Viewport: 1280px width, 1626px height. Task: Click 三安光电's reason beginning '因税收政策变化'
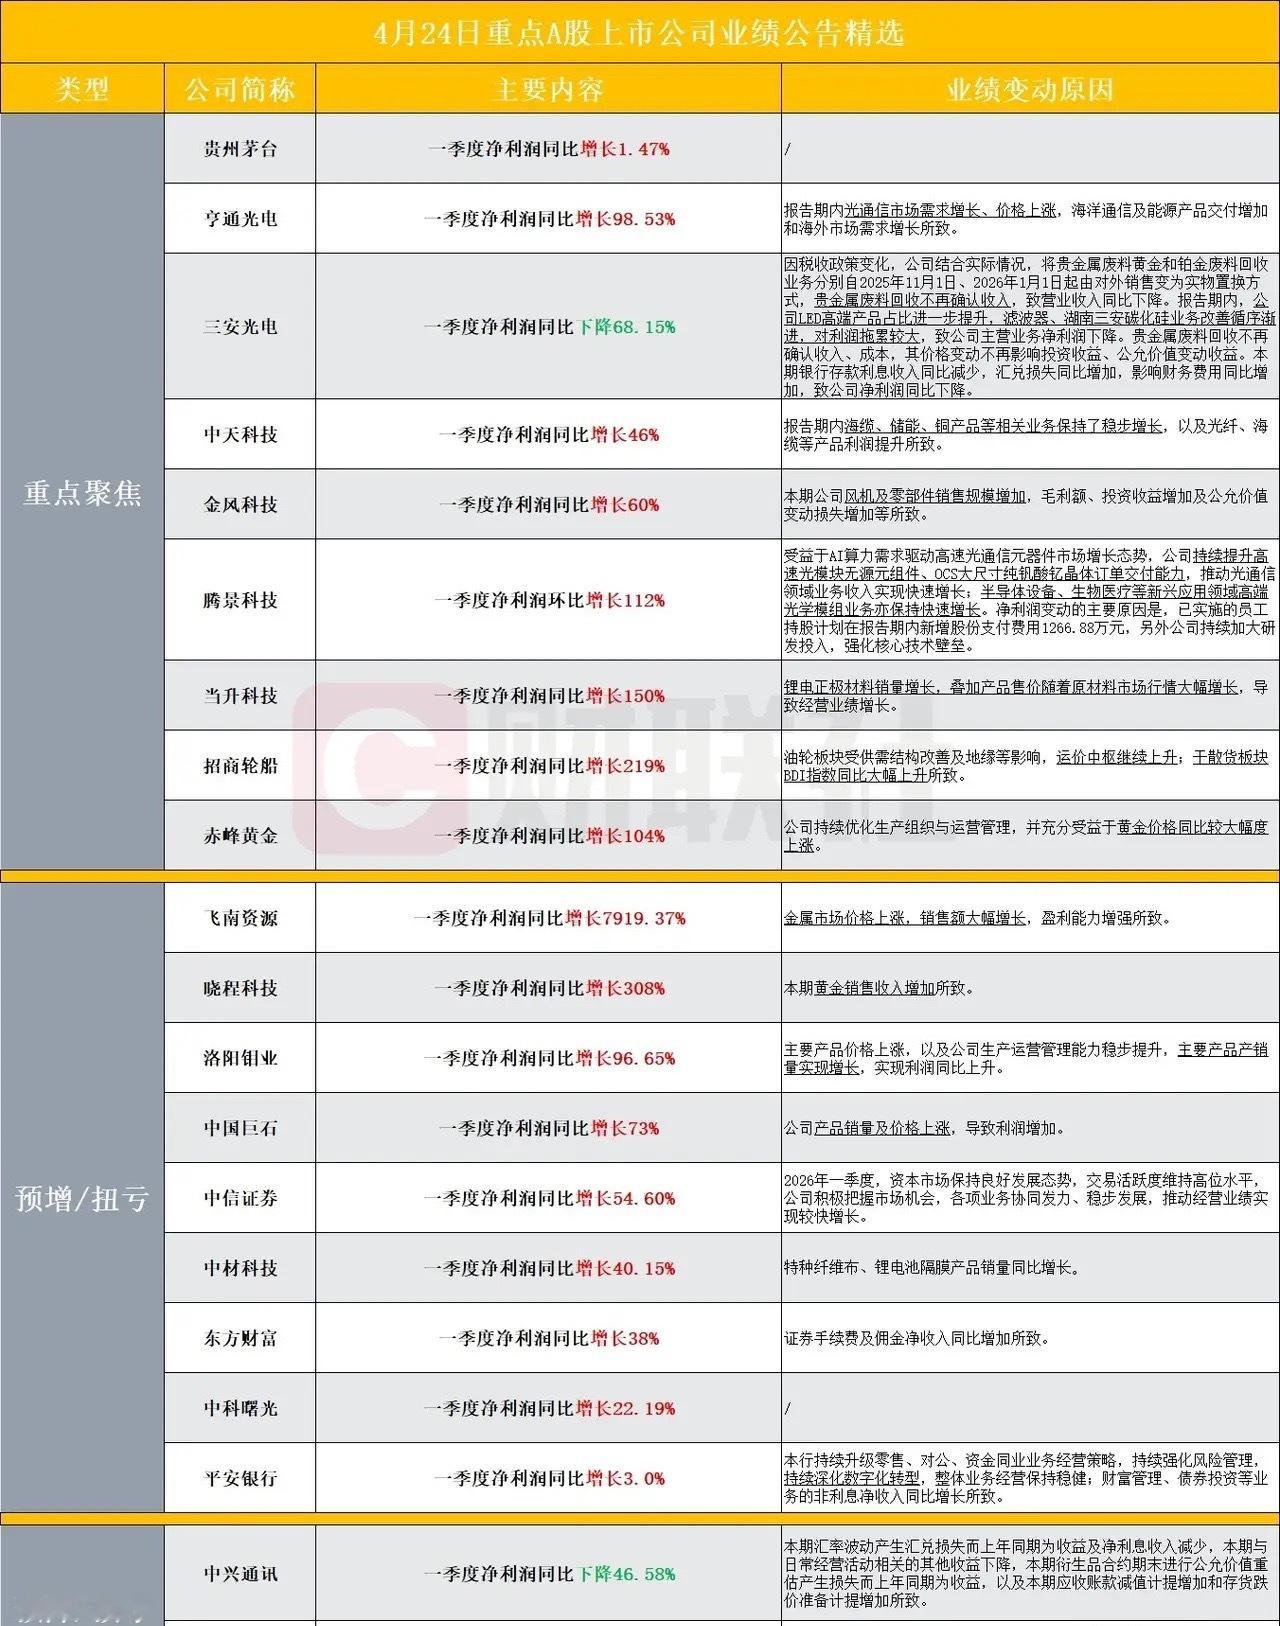point(1029,327)
